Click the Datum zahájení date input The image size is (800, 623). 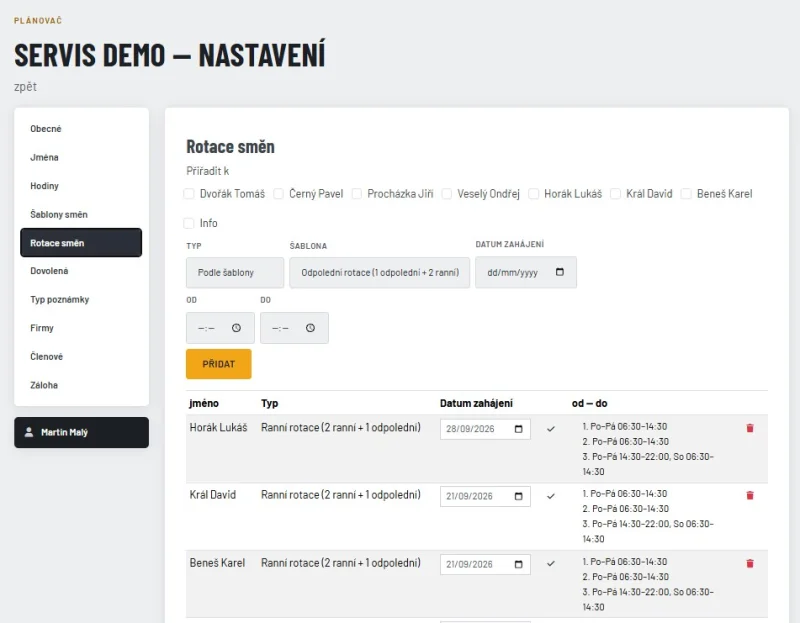[x=526, y=272]
